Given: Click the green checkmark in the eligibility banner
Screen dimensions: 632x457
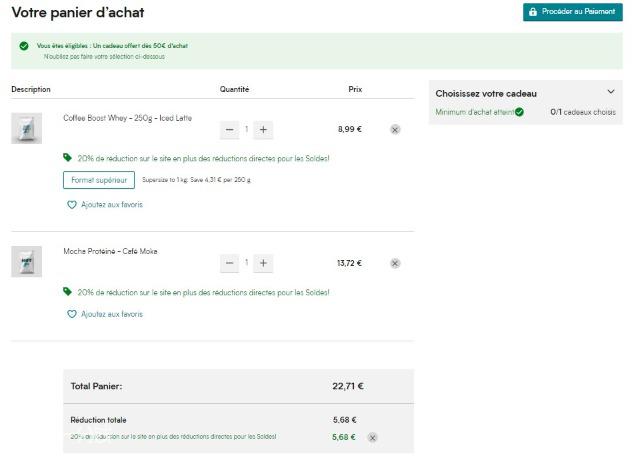Looking at the screenshot, I should point(24,46).
